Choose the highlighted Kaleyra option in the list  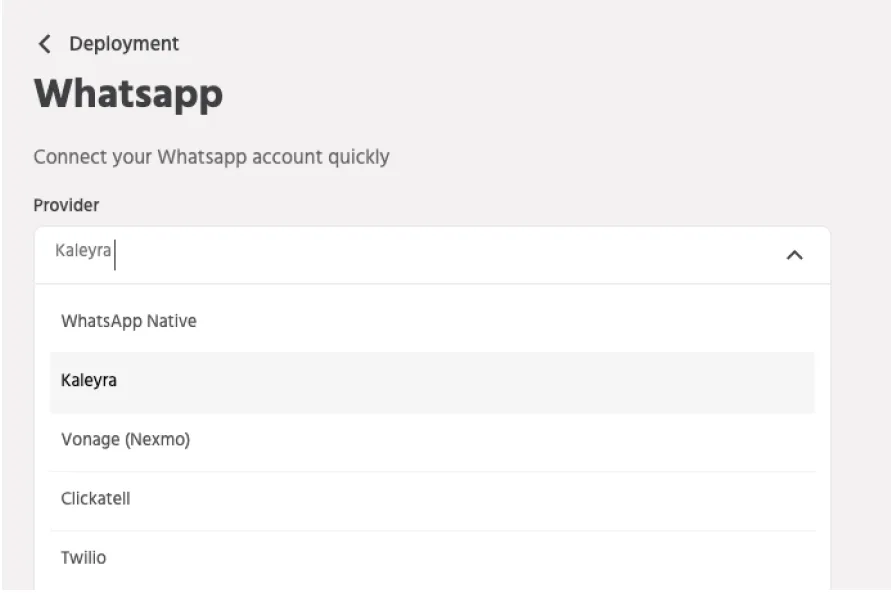point(432,382)
